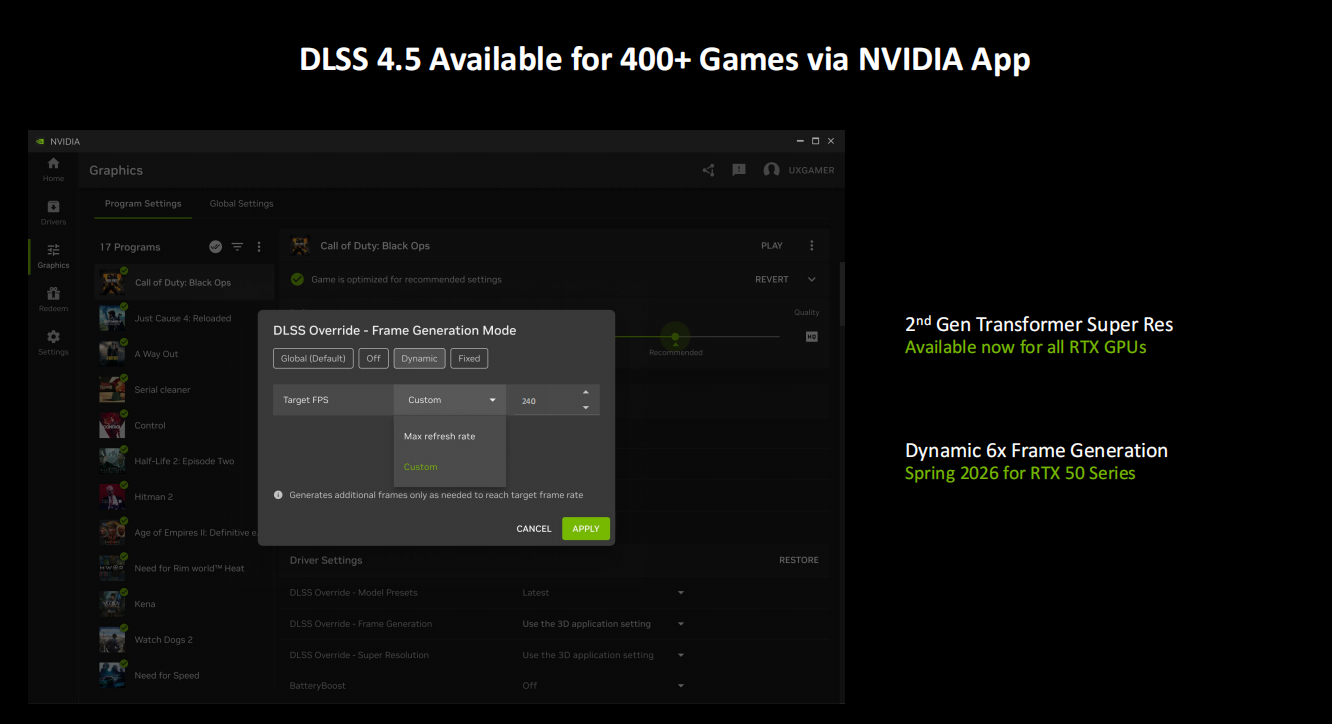
Task: Click the share icon in header
Action: pyautogui.click(x=708, y=170)
